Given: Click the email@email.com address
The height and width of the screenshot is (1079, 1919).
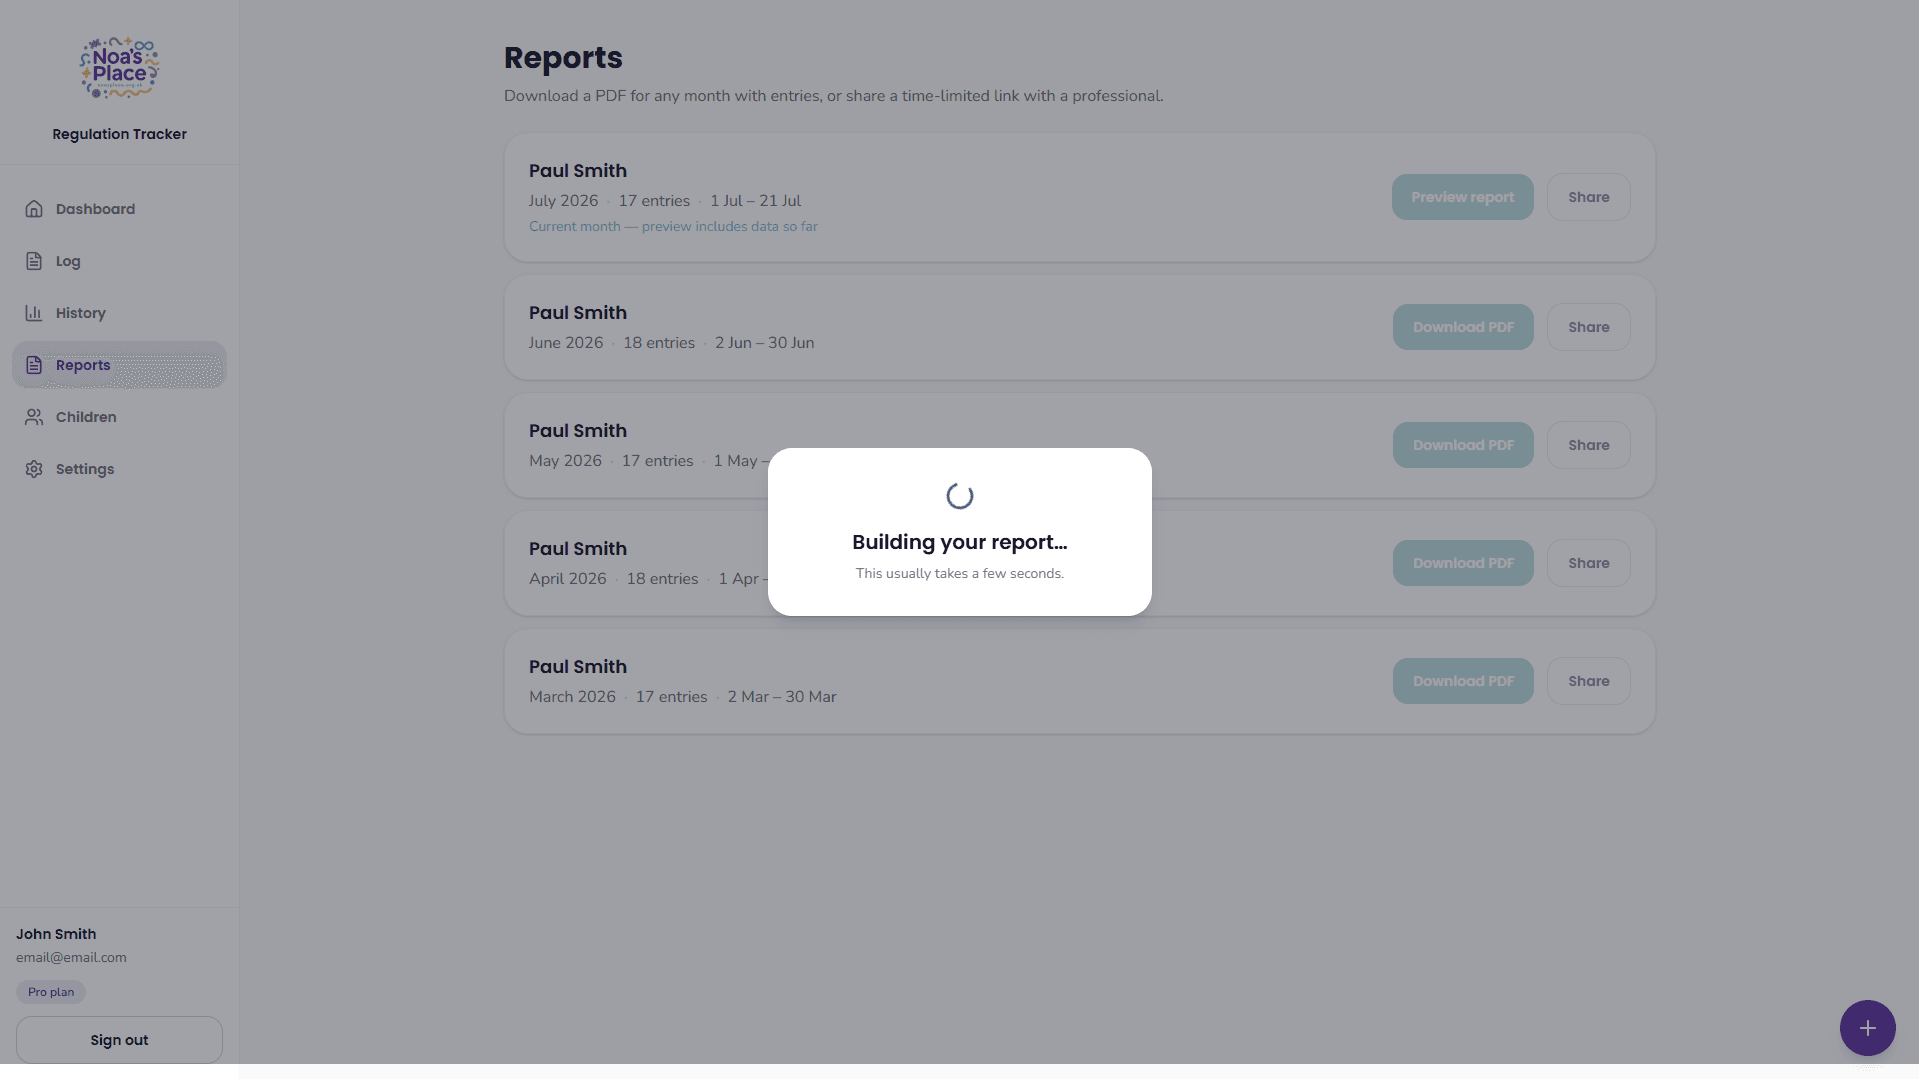Looking at the screenshot, I should pos(71,957).
